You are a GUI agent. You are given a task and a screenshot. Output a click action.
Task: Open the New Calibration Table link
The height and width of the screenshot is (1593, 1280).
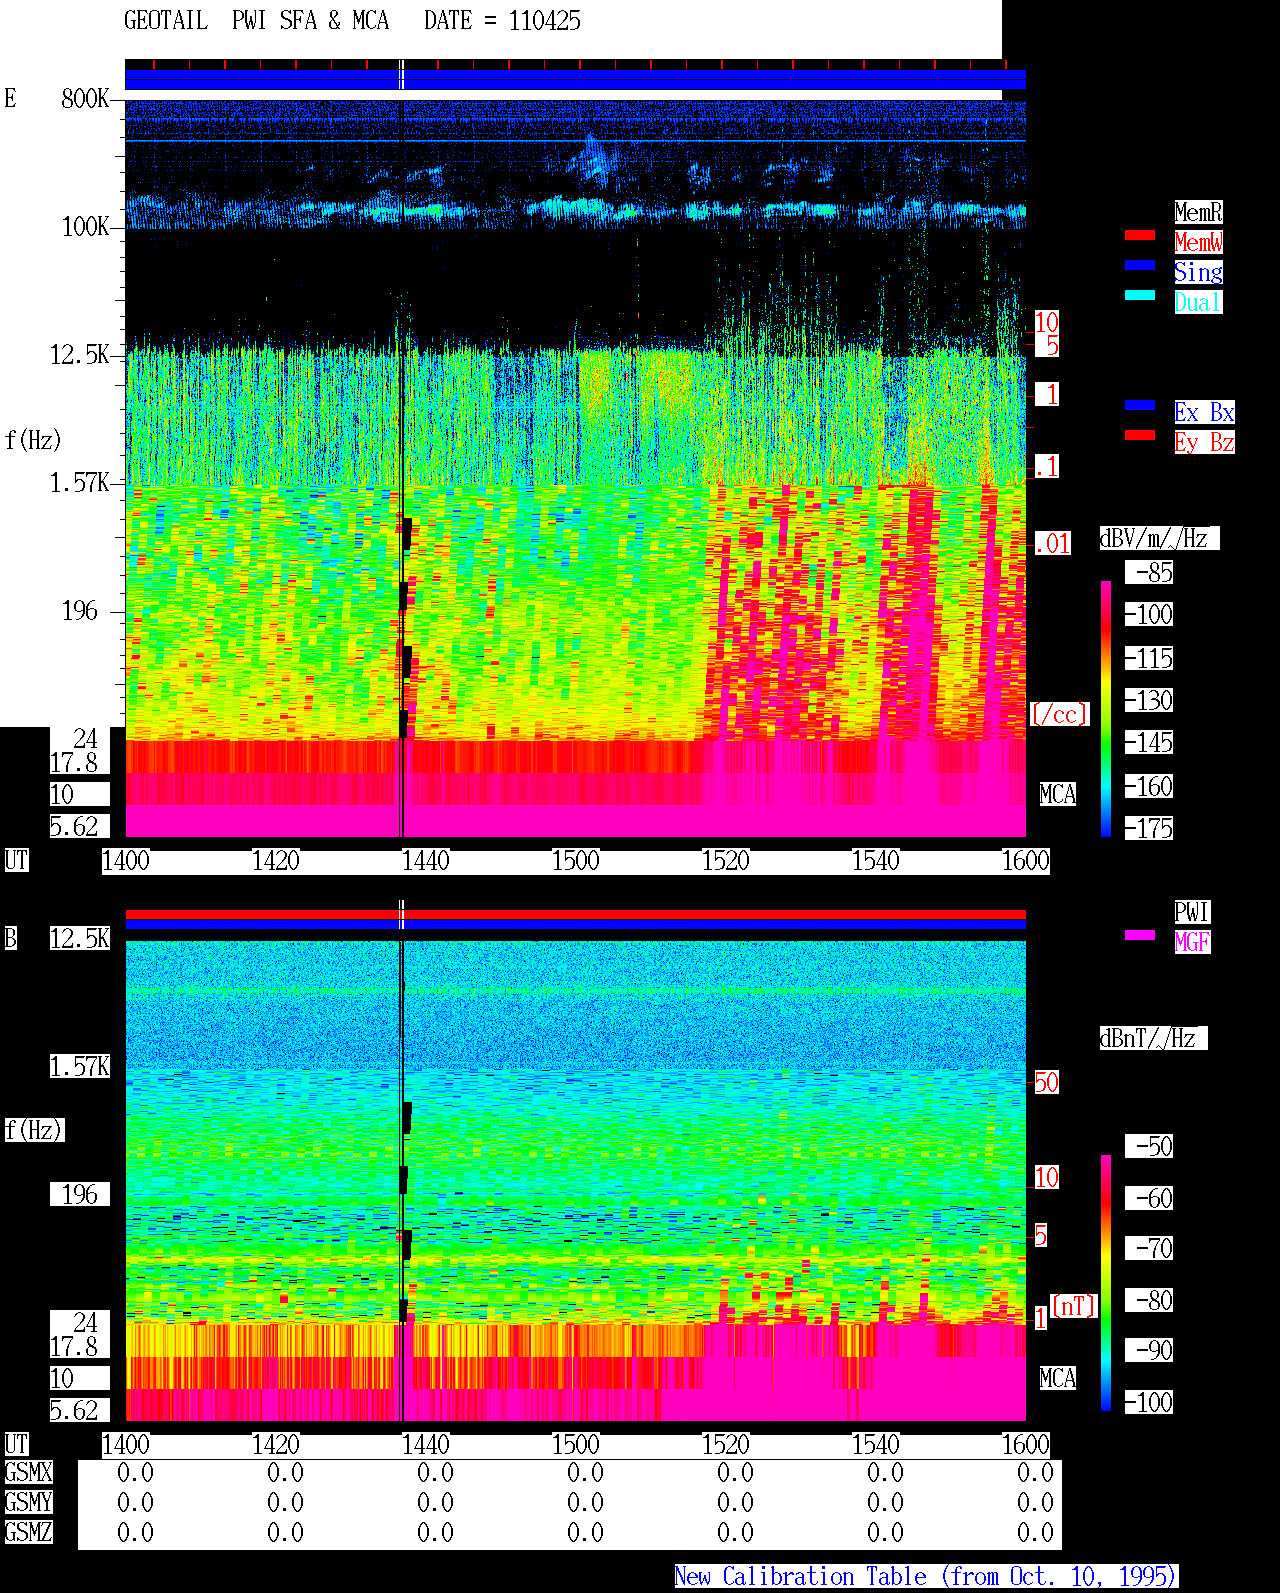tap(926, 1576)
